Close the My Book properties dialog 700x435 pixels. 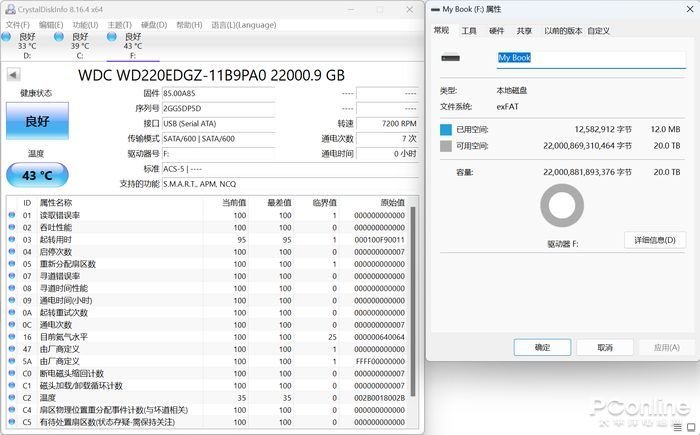[x=690, y=9]
